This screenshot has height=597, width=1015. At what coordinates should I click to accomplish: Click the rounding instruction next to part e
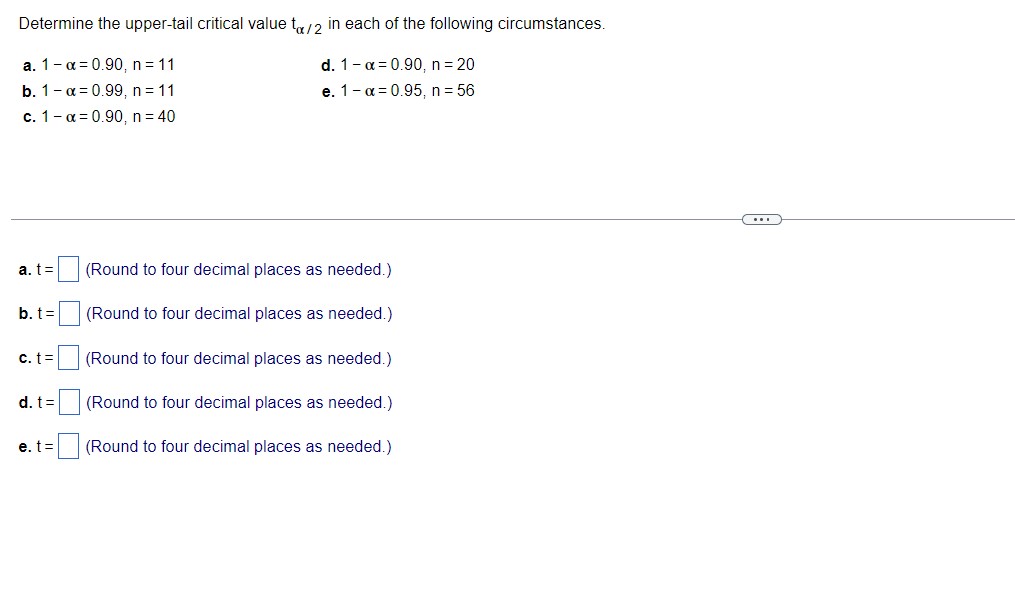[x=238, y=446]
